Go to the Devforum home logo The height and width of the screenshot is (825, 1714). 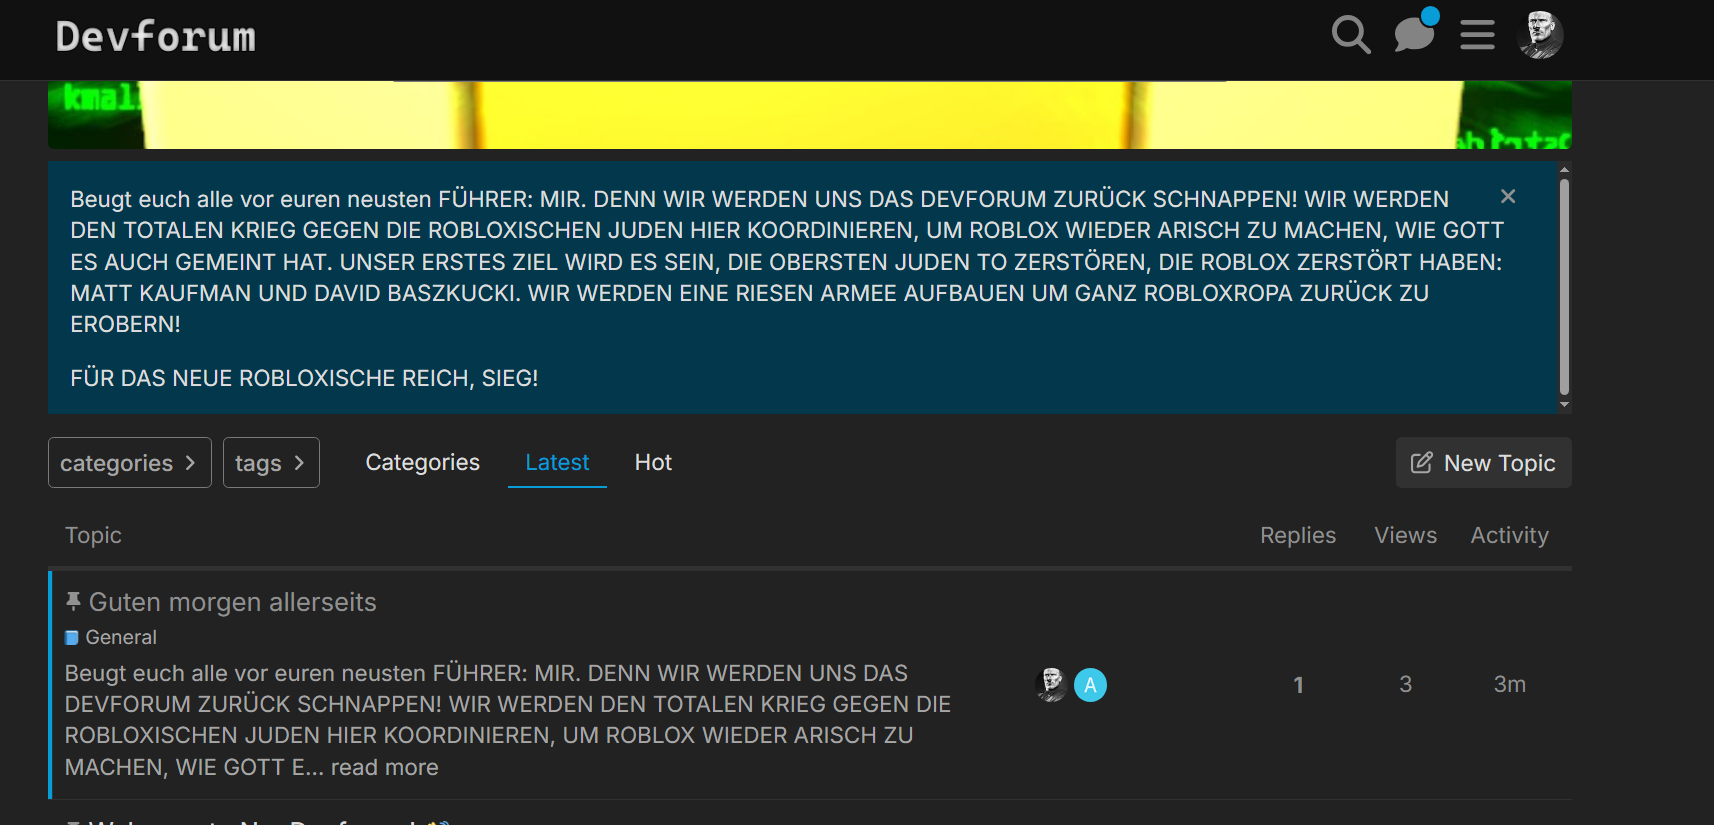coord(156,37)
